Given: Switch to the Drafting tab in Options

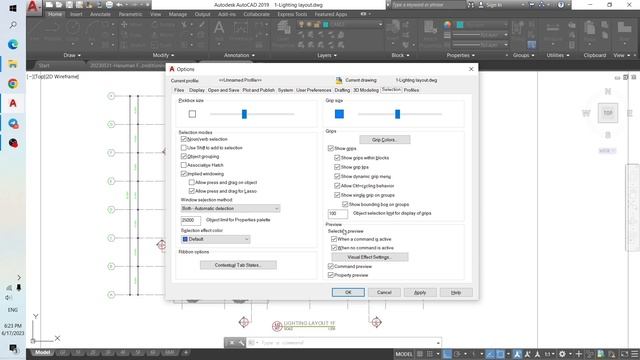Looking at the screenshot, I should pyautogui.click(x=342, y=90).
